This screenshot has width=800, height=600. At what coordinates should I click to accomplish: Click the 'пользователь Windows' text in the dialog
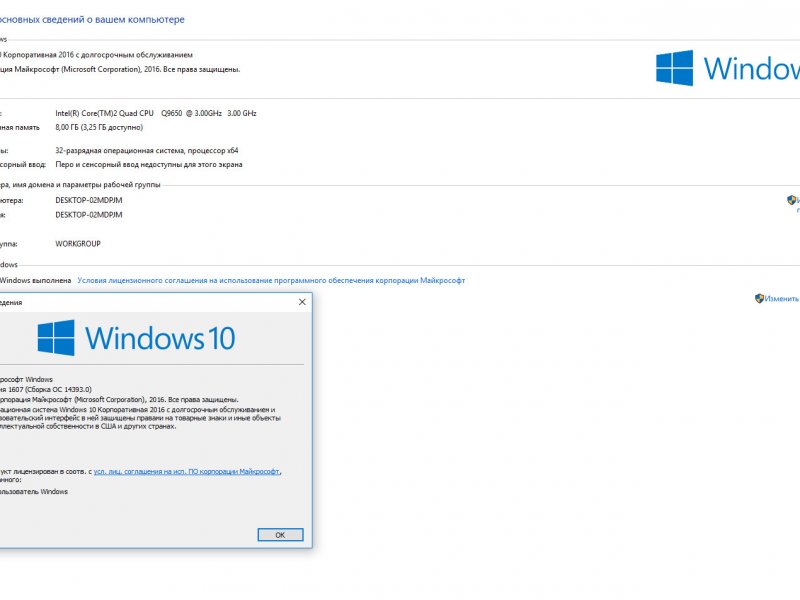point(34,492)
